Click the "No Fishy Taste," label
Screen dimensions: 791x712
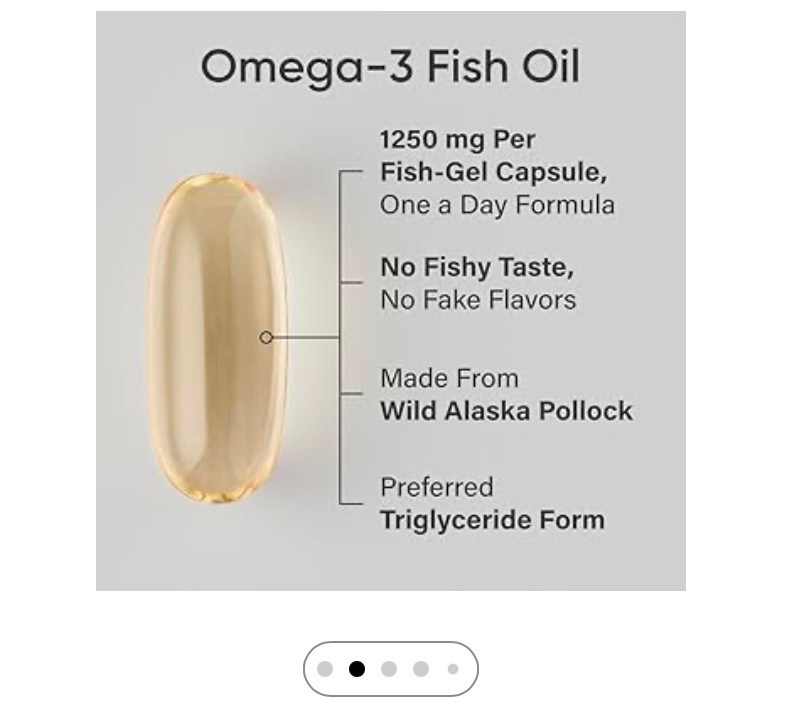pyautogui.click(x=477, y=267)
